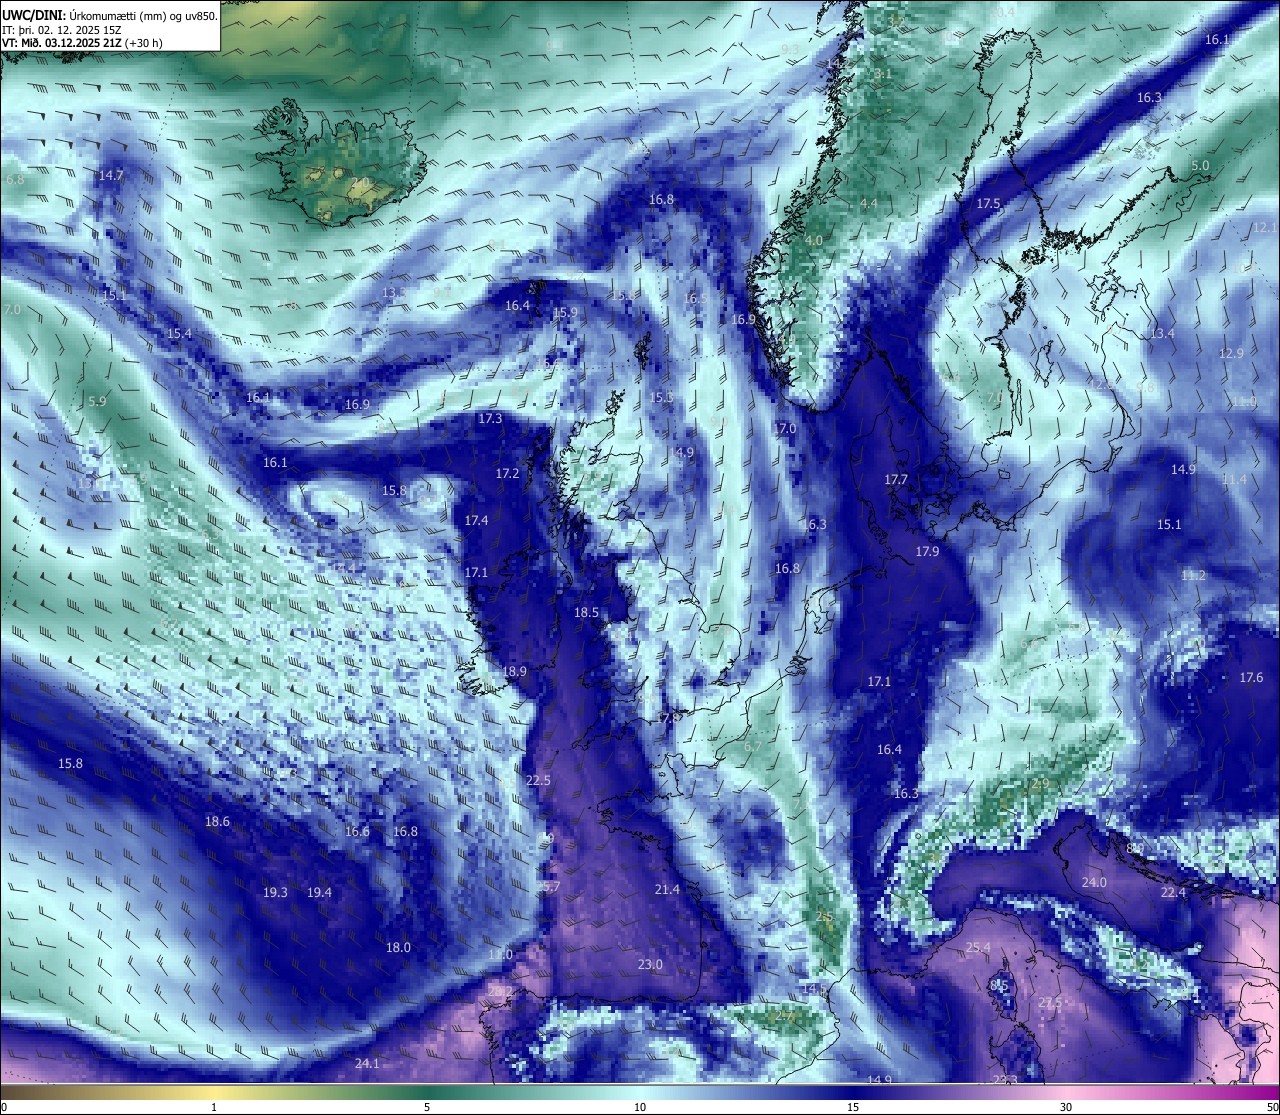The image size is (1280, 1115).
Task: Click the 13.4 value on the map
Action: click(x=1162, y=333)
